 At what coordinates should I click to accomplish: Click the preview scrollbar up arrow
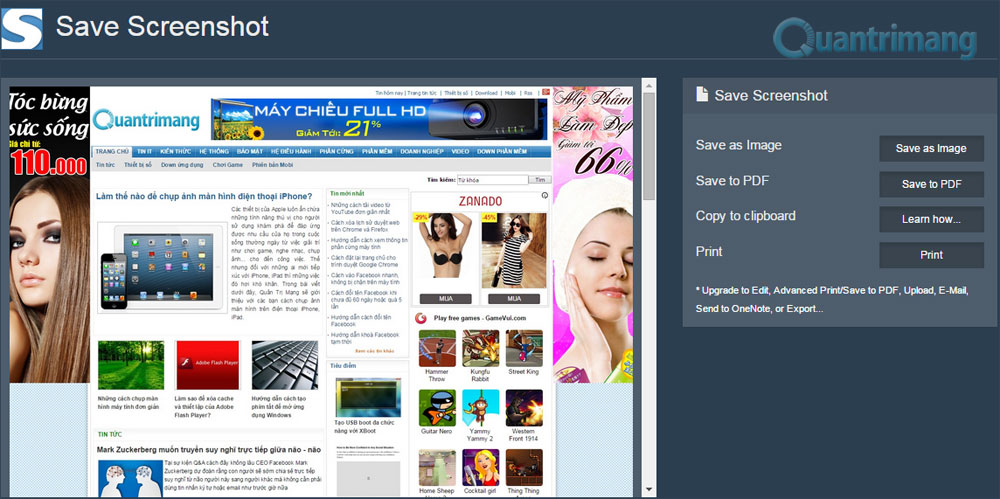(649, 84)
